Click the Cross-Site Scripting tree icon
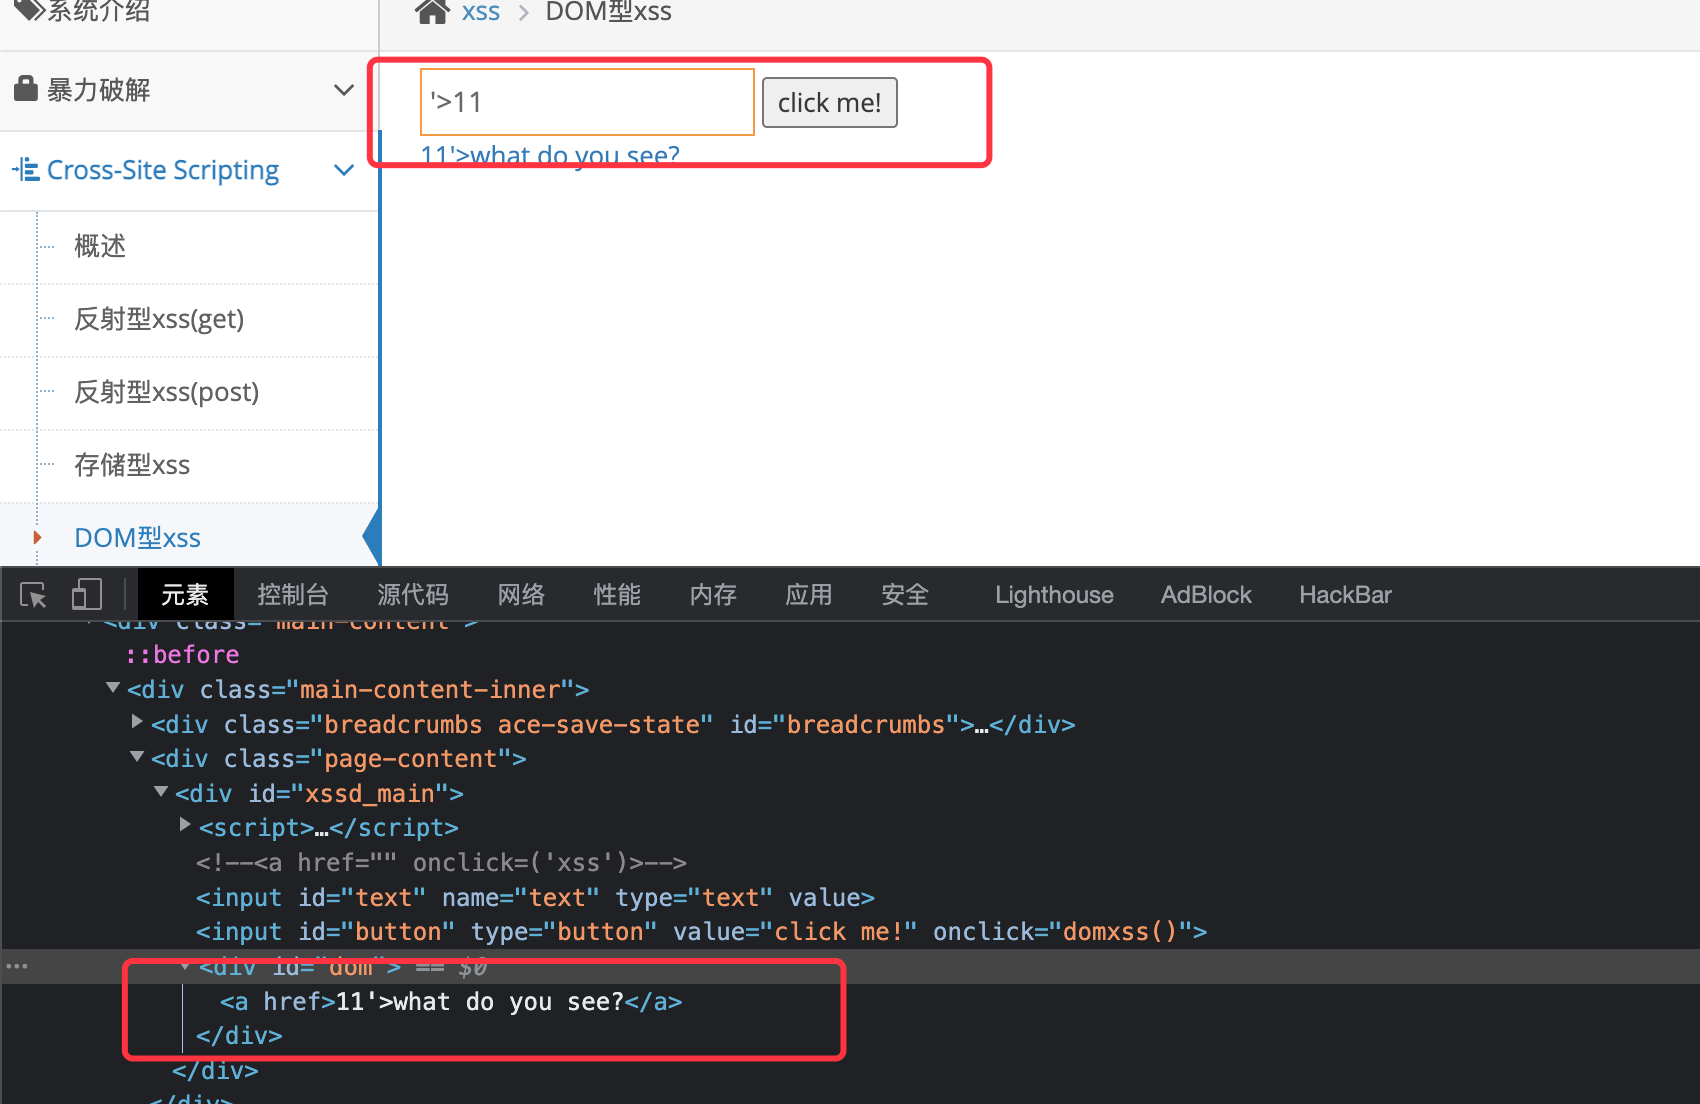Image resolution: width=1700 pixels, height=1104 pixels. pyautogui.click(x=26, y=169)
